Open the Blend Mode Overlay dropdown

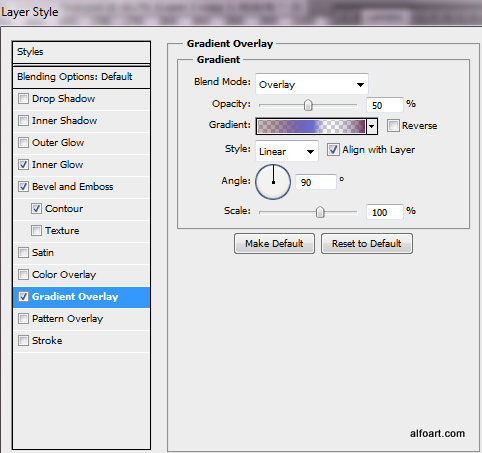pos(312,84)
